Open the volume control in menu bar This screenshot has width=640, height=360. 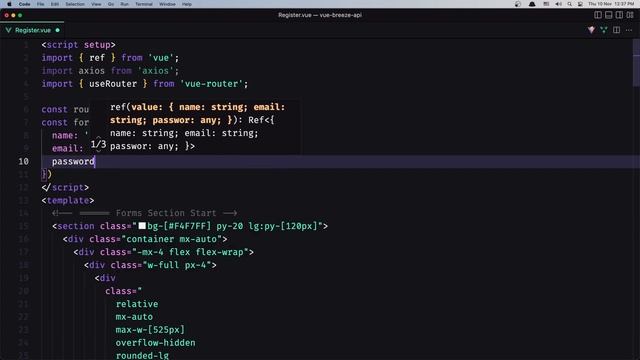click(558, 4)
